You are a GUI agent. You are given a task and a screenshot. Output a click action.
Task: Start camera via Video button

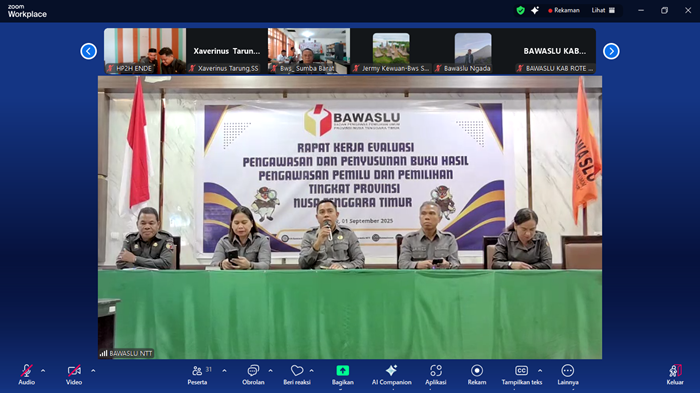click(74, 375)
